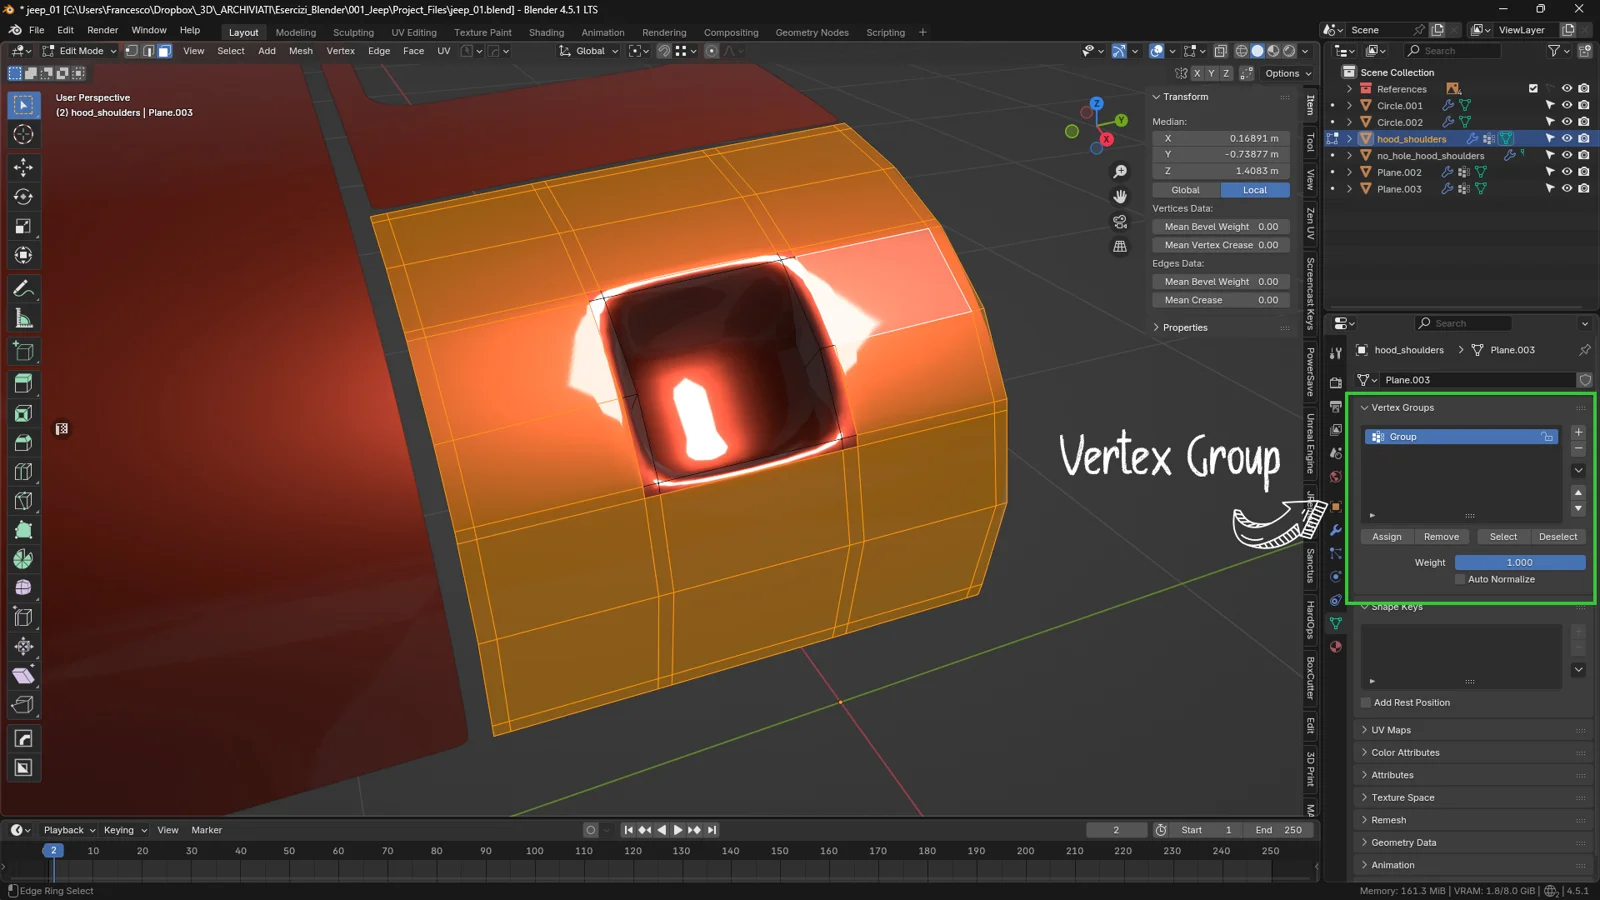This screenshot has width=1600, height=900.
Task: Select the Annotate tool
Action: pos(23,289)
